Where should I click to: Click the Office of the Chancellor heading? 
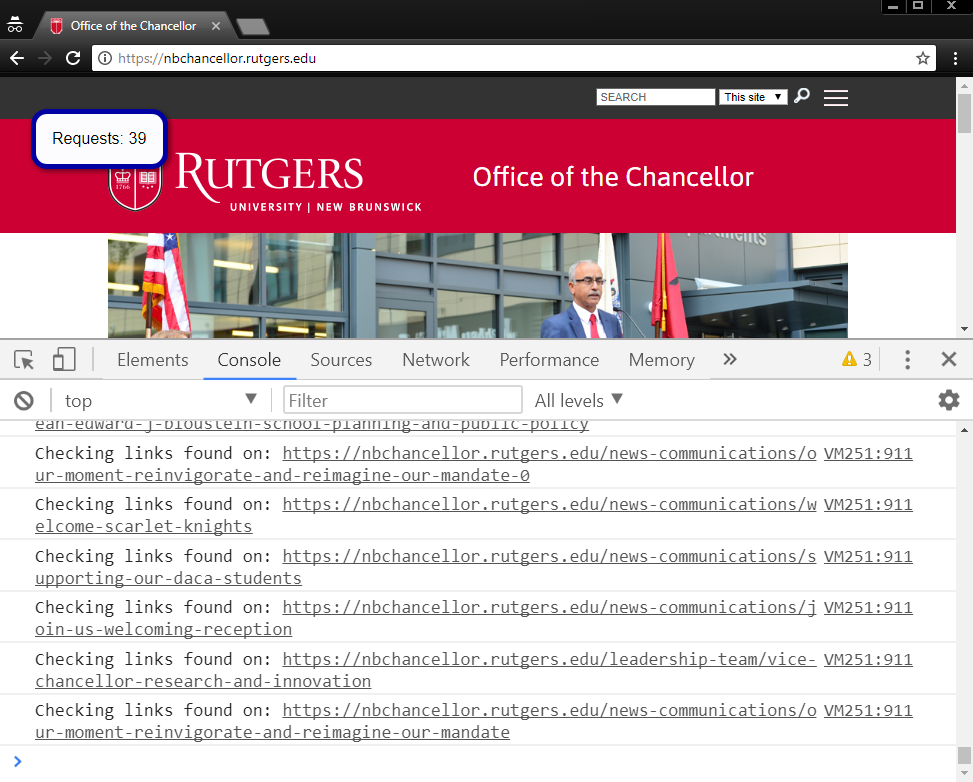point(613,178)
